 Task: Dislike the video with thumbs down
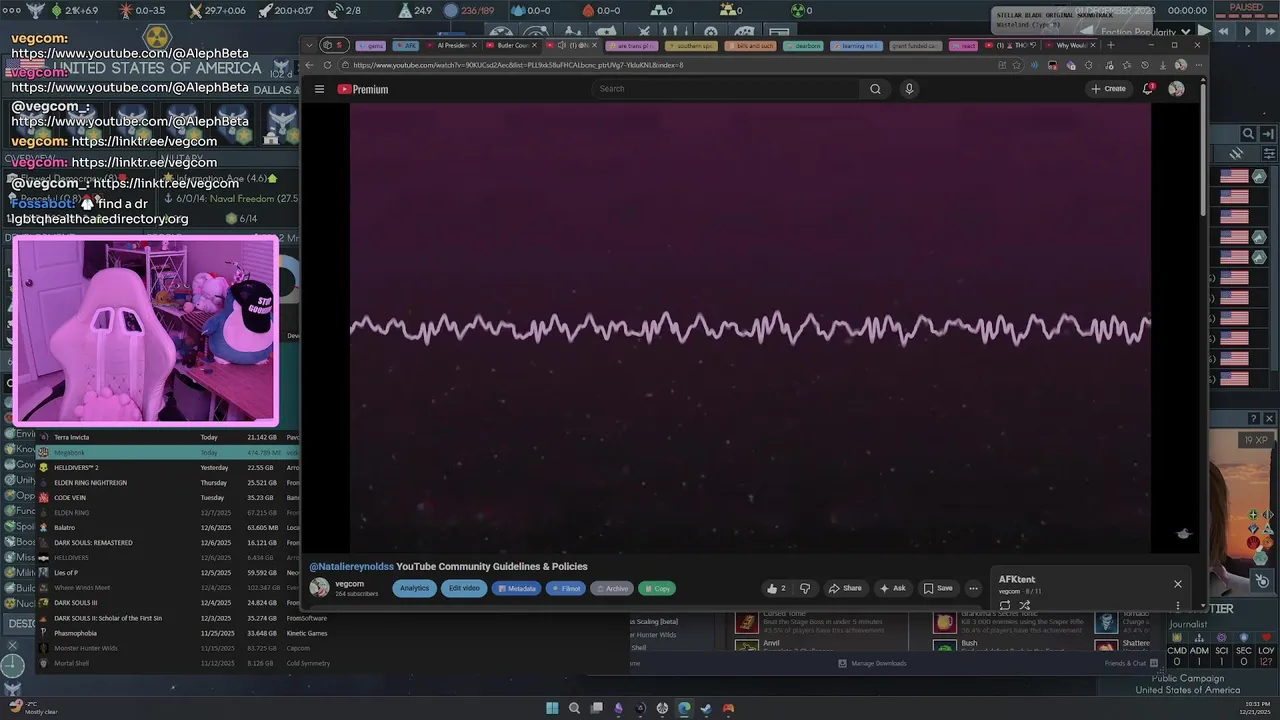pyautogui.click(x=805, y=588)
